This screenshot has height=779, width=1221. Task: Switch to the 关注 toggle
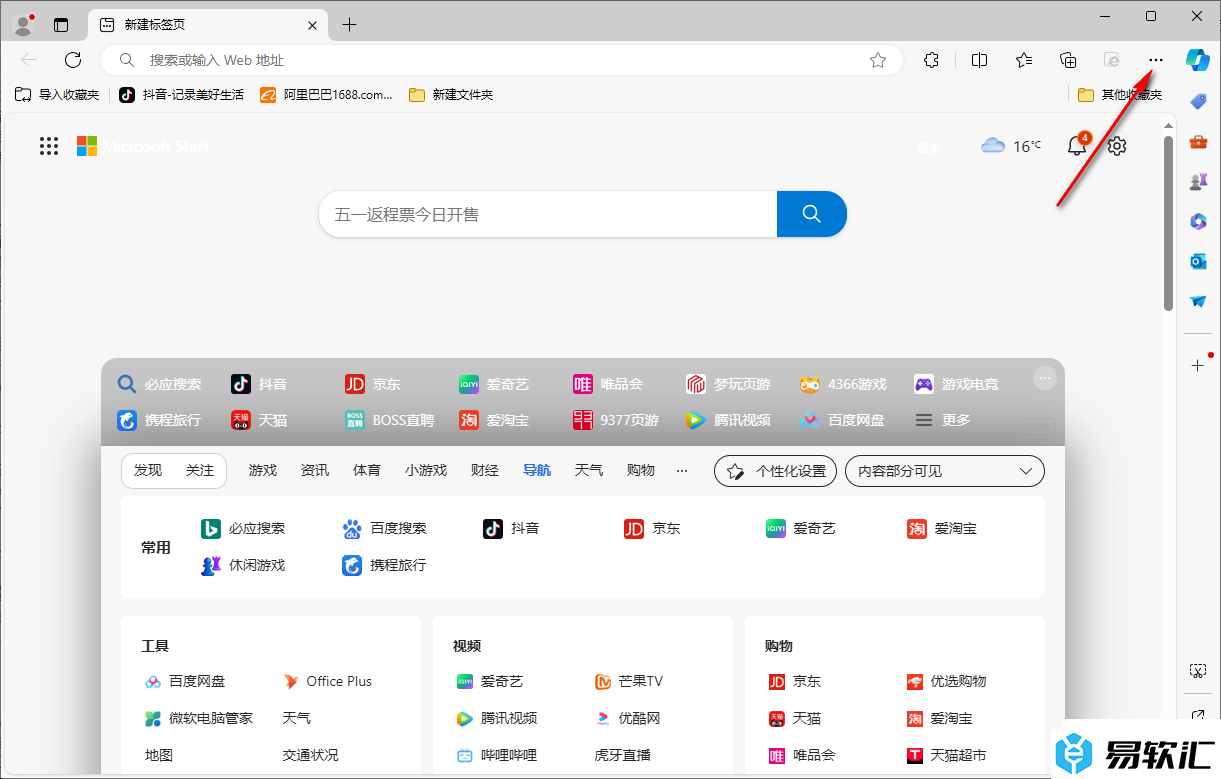pos(200,470)
